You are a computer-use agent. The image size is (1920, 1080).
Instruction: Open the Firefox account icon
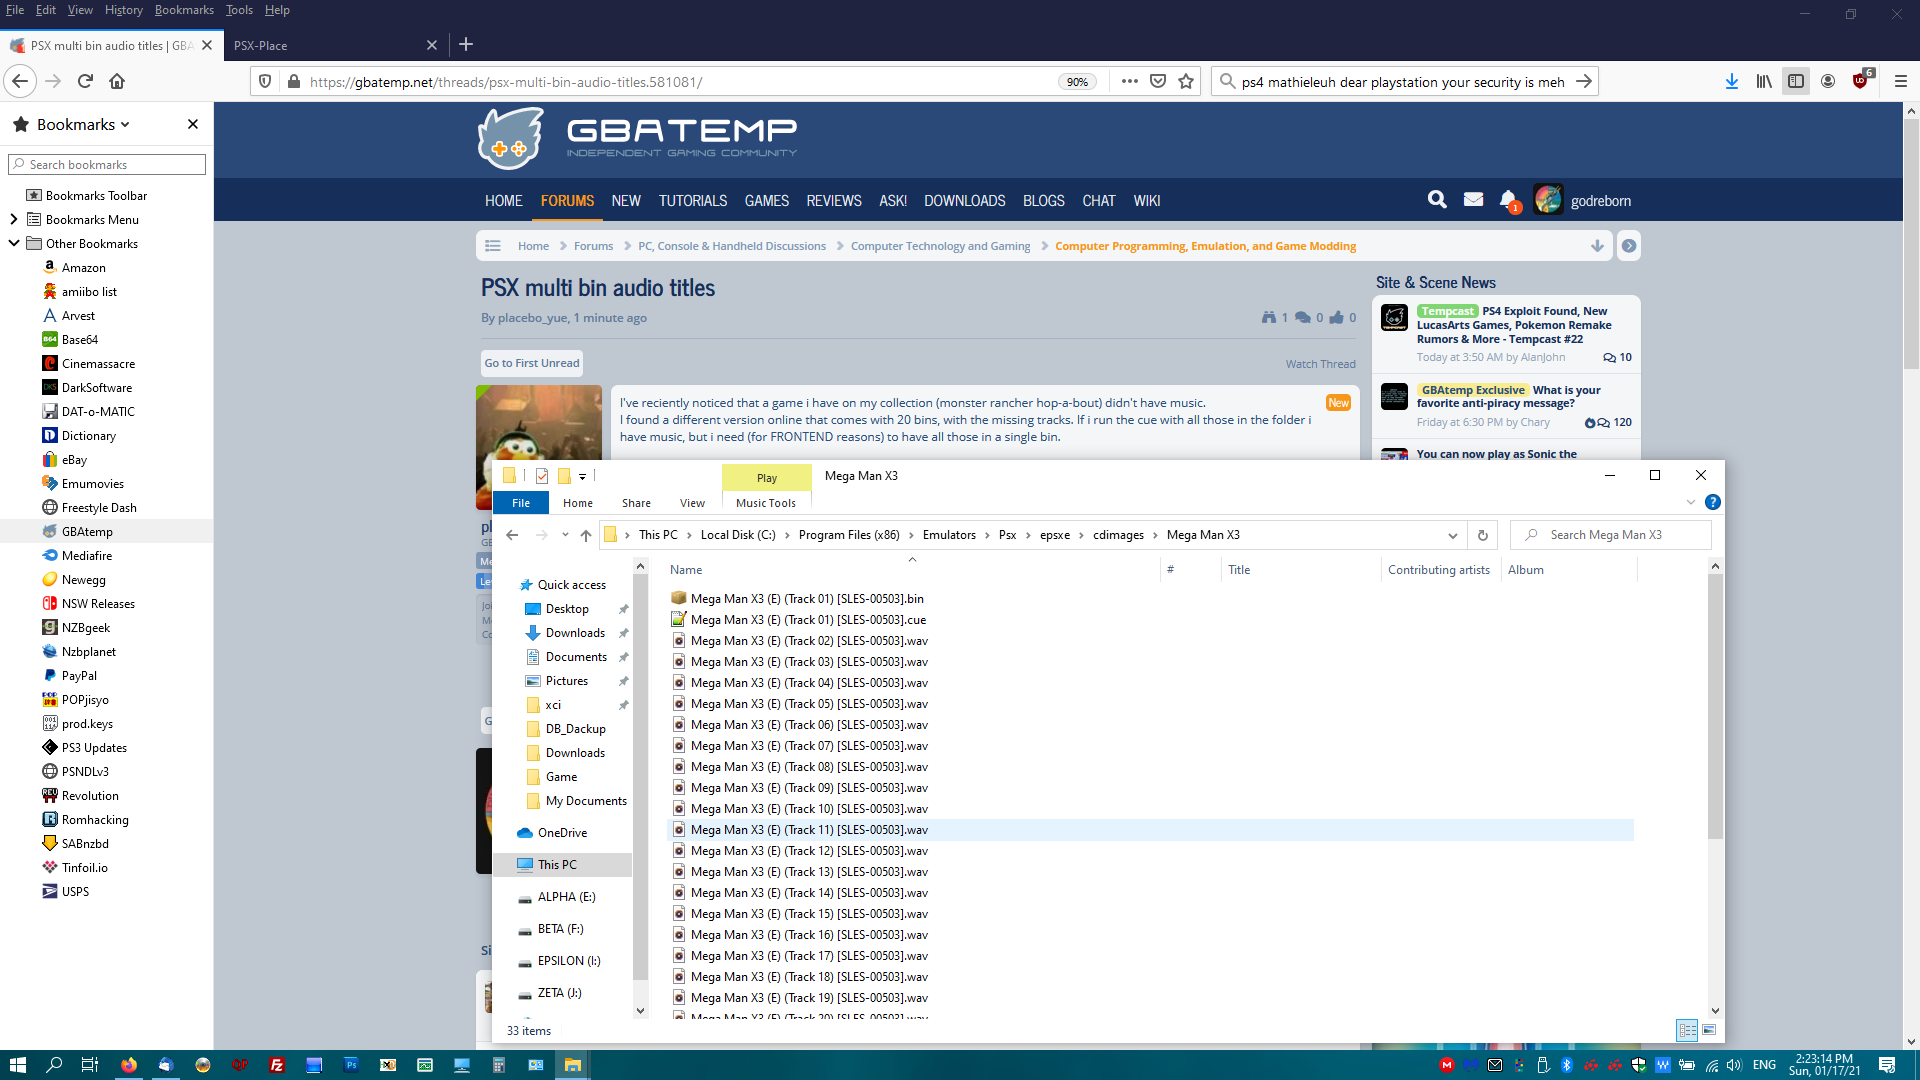(1828, 81)
